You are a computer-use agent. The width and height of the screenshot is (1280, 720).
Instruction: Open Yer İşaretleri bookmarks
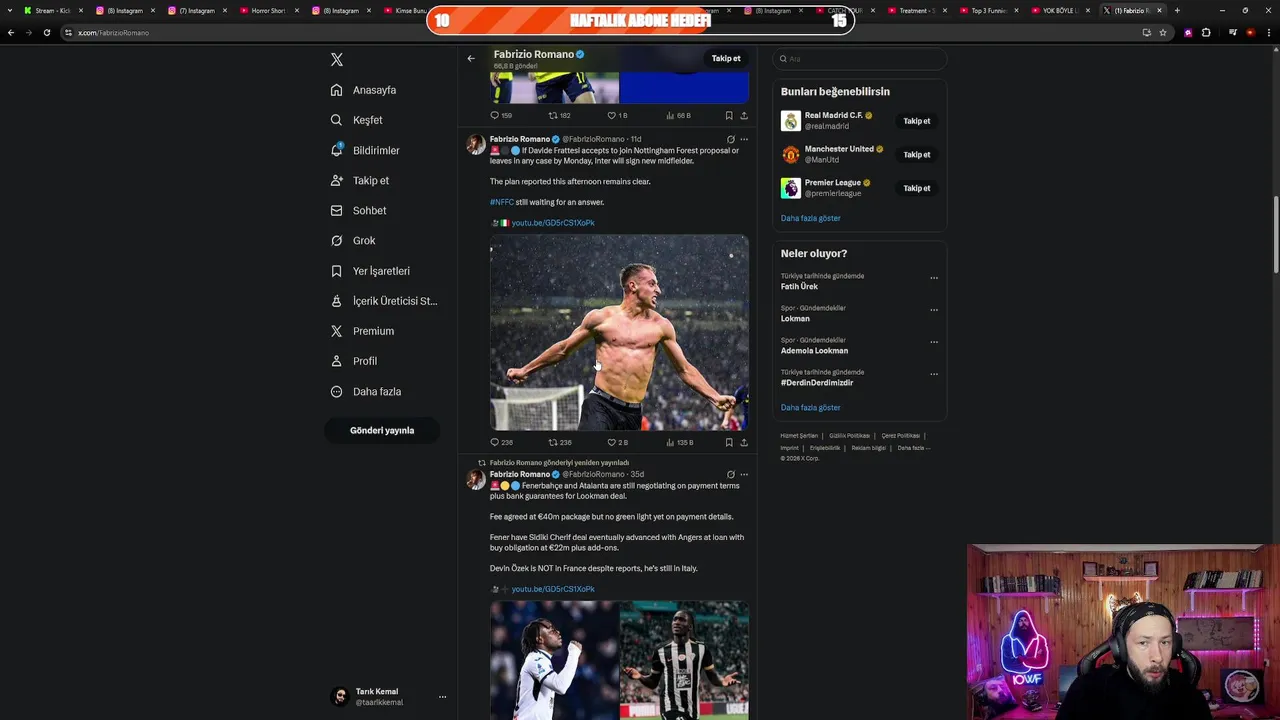370,271
